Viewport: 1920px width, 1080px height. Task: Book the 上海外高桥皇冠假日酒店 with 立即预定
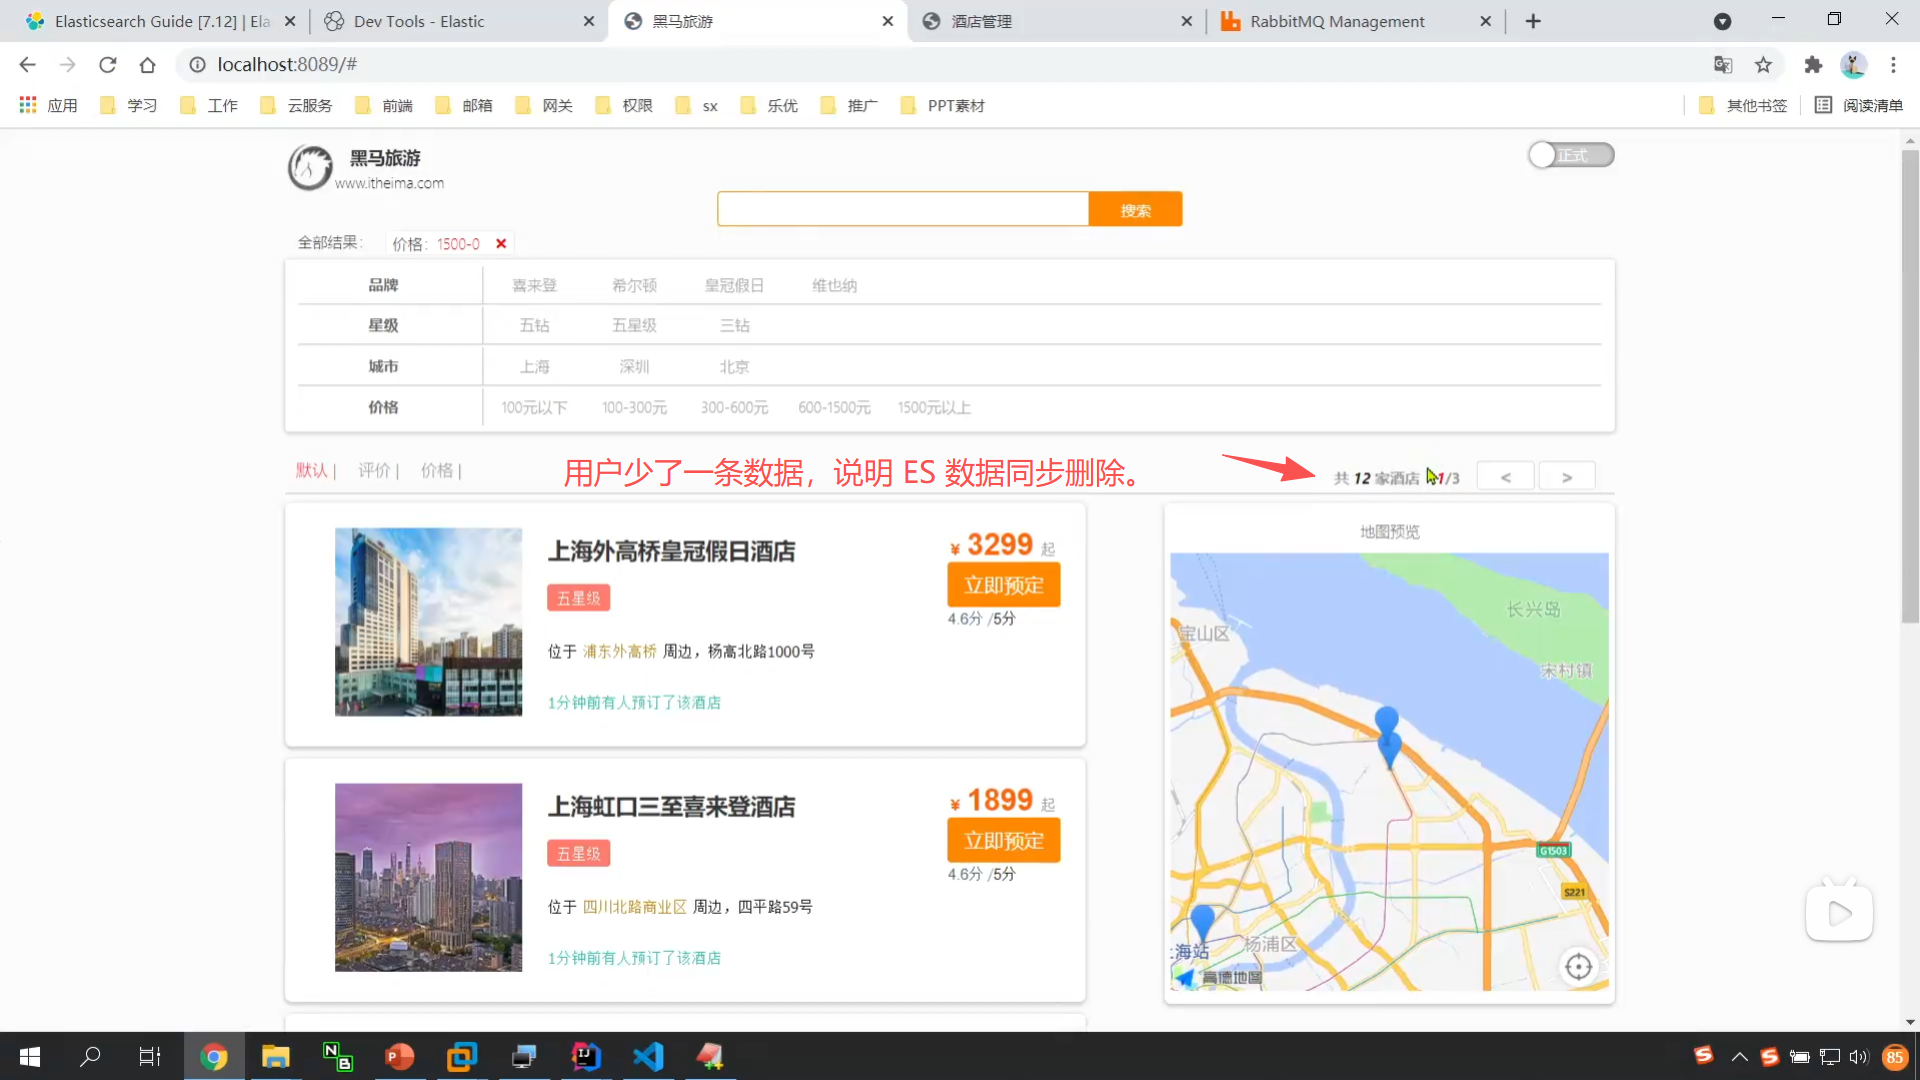1004,585
